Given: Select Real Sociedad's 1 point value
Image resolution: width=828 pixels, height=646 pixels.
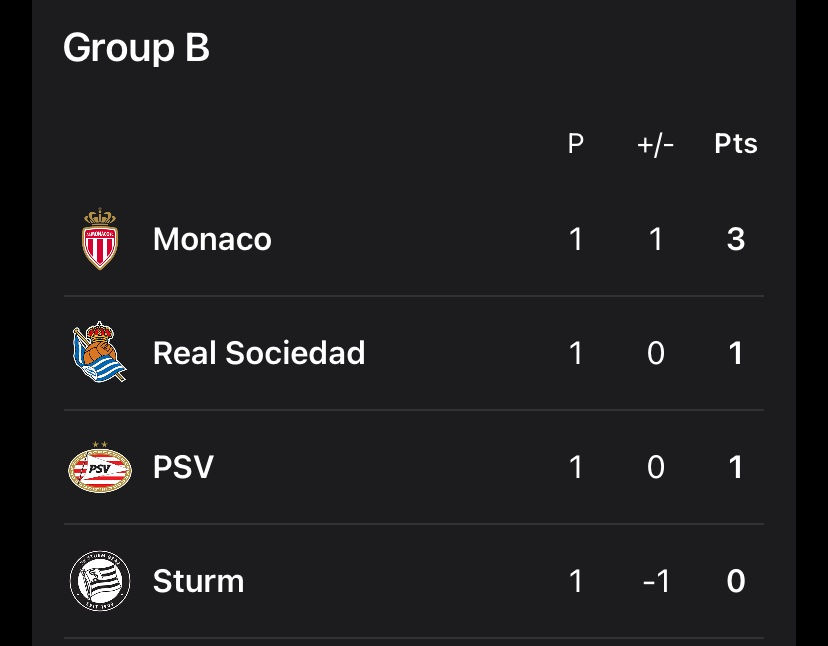Looking at the screenshot, I should tap(736, 353).
